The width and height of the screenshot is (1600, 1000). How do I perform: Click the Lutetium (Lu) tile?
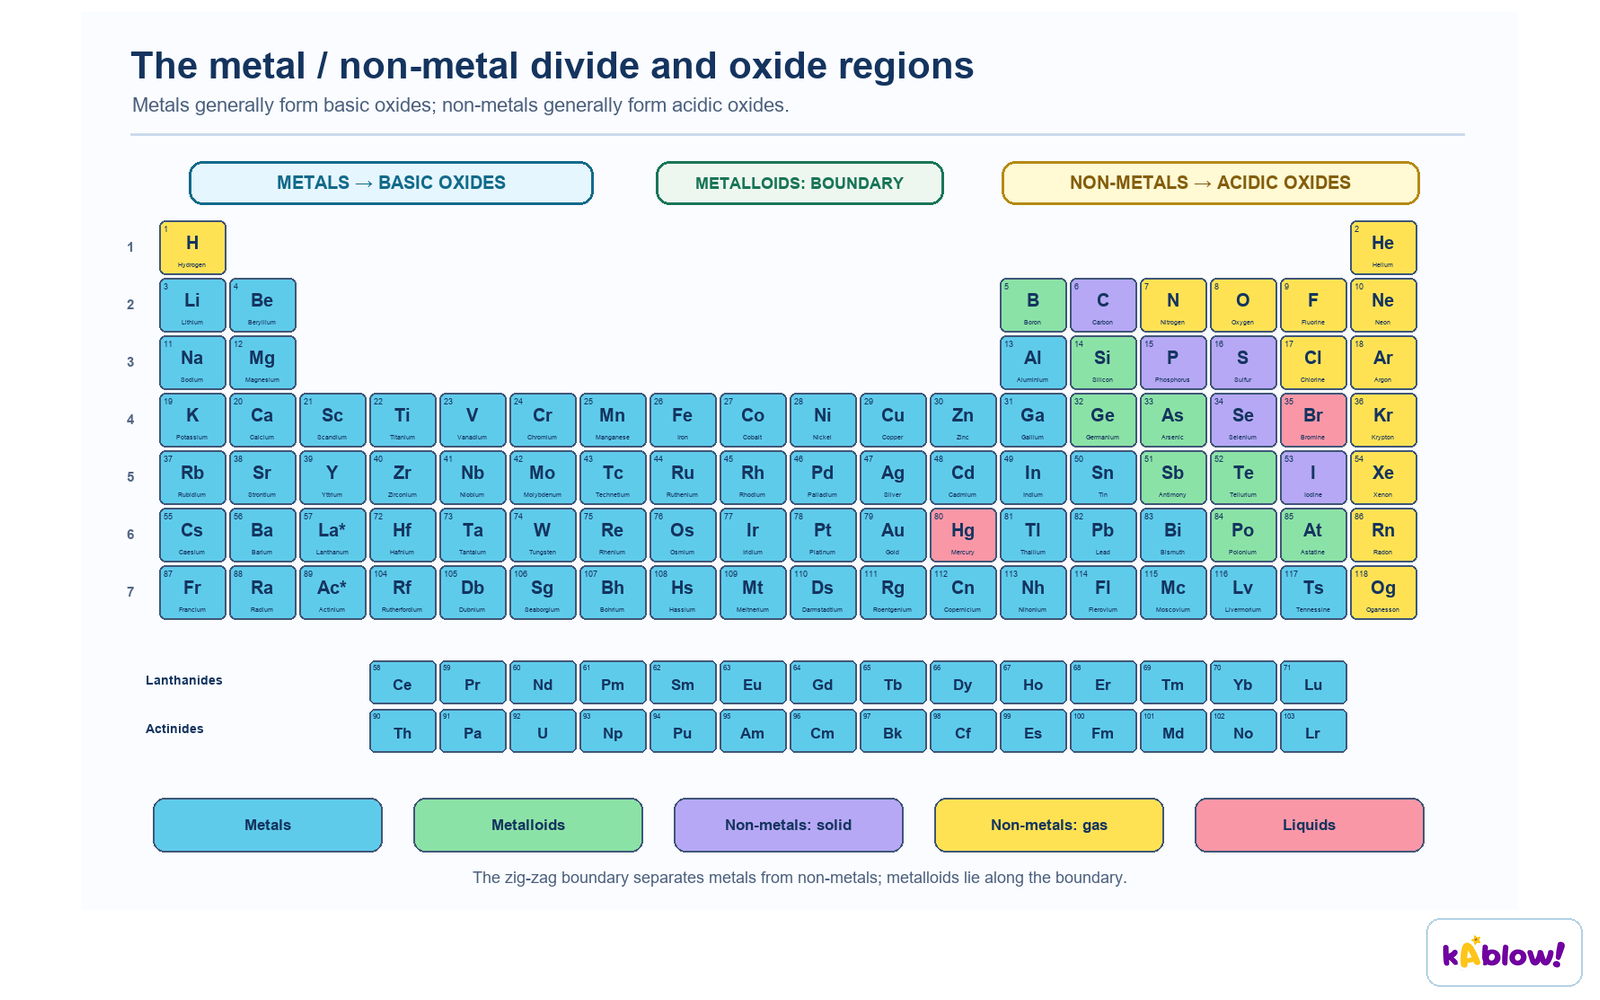[x=1313, y=682]
